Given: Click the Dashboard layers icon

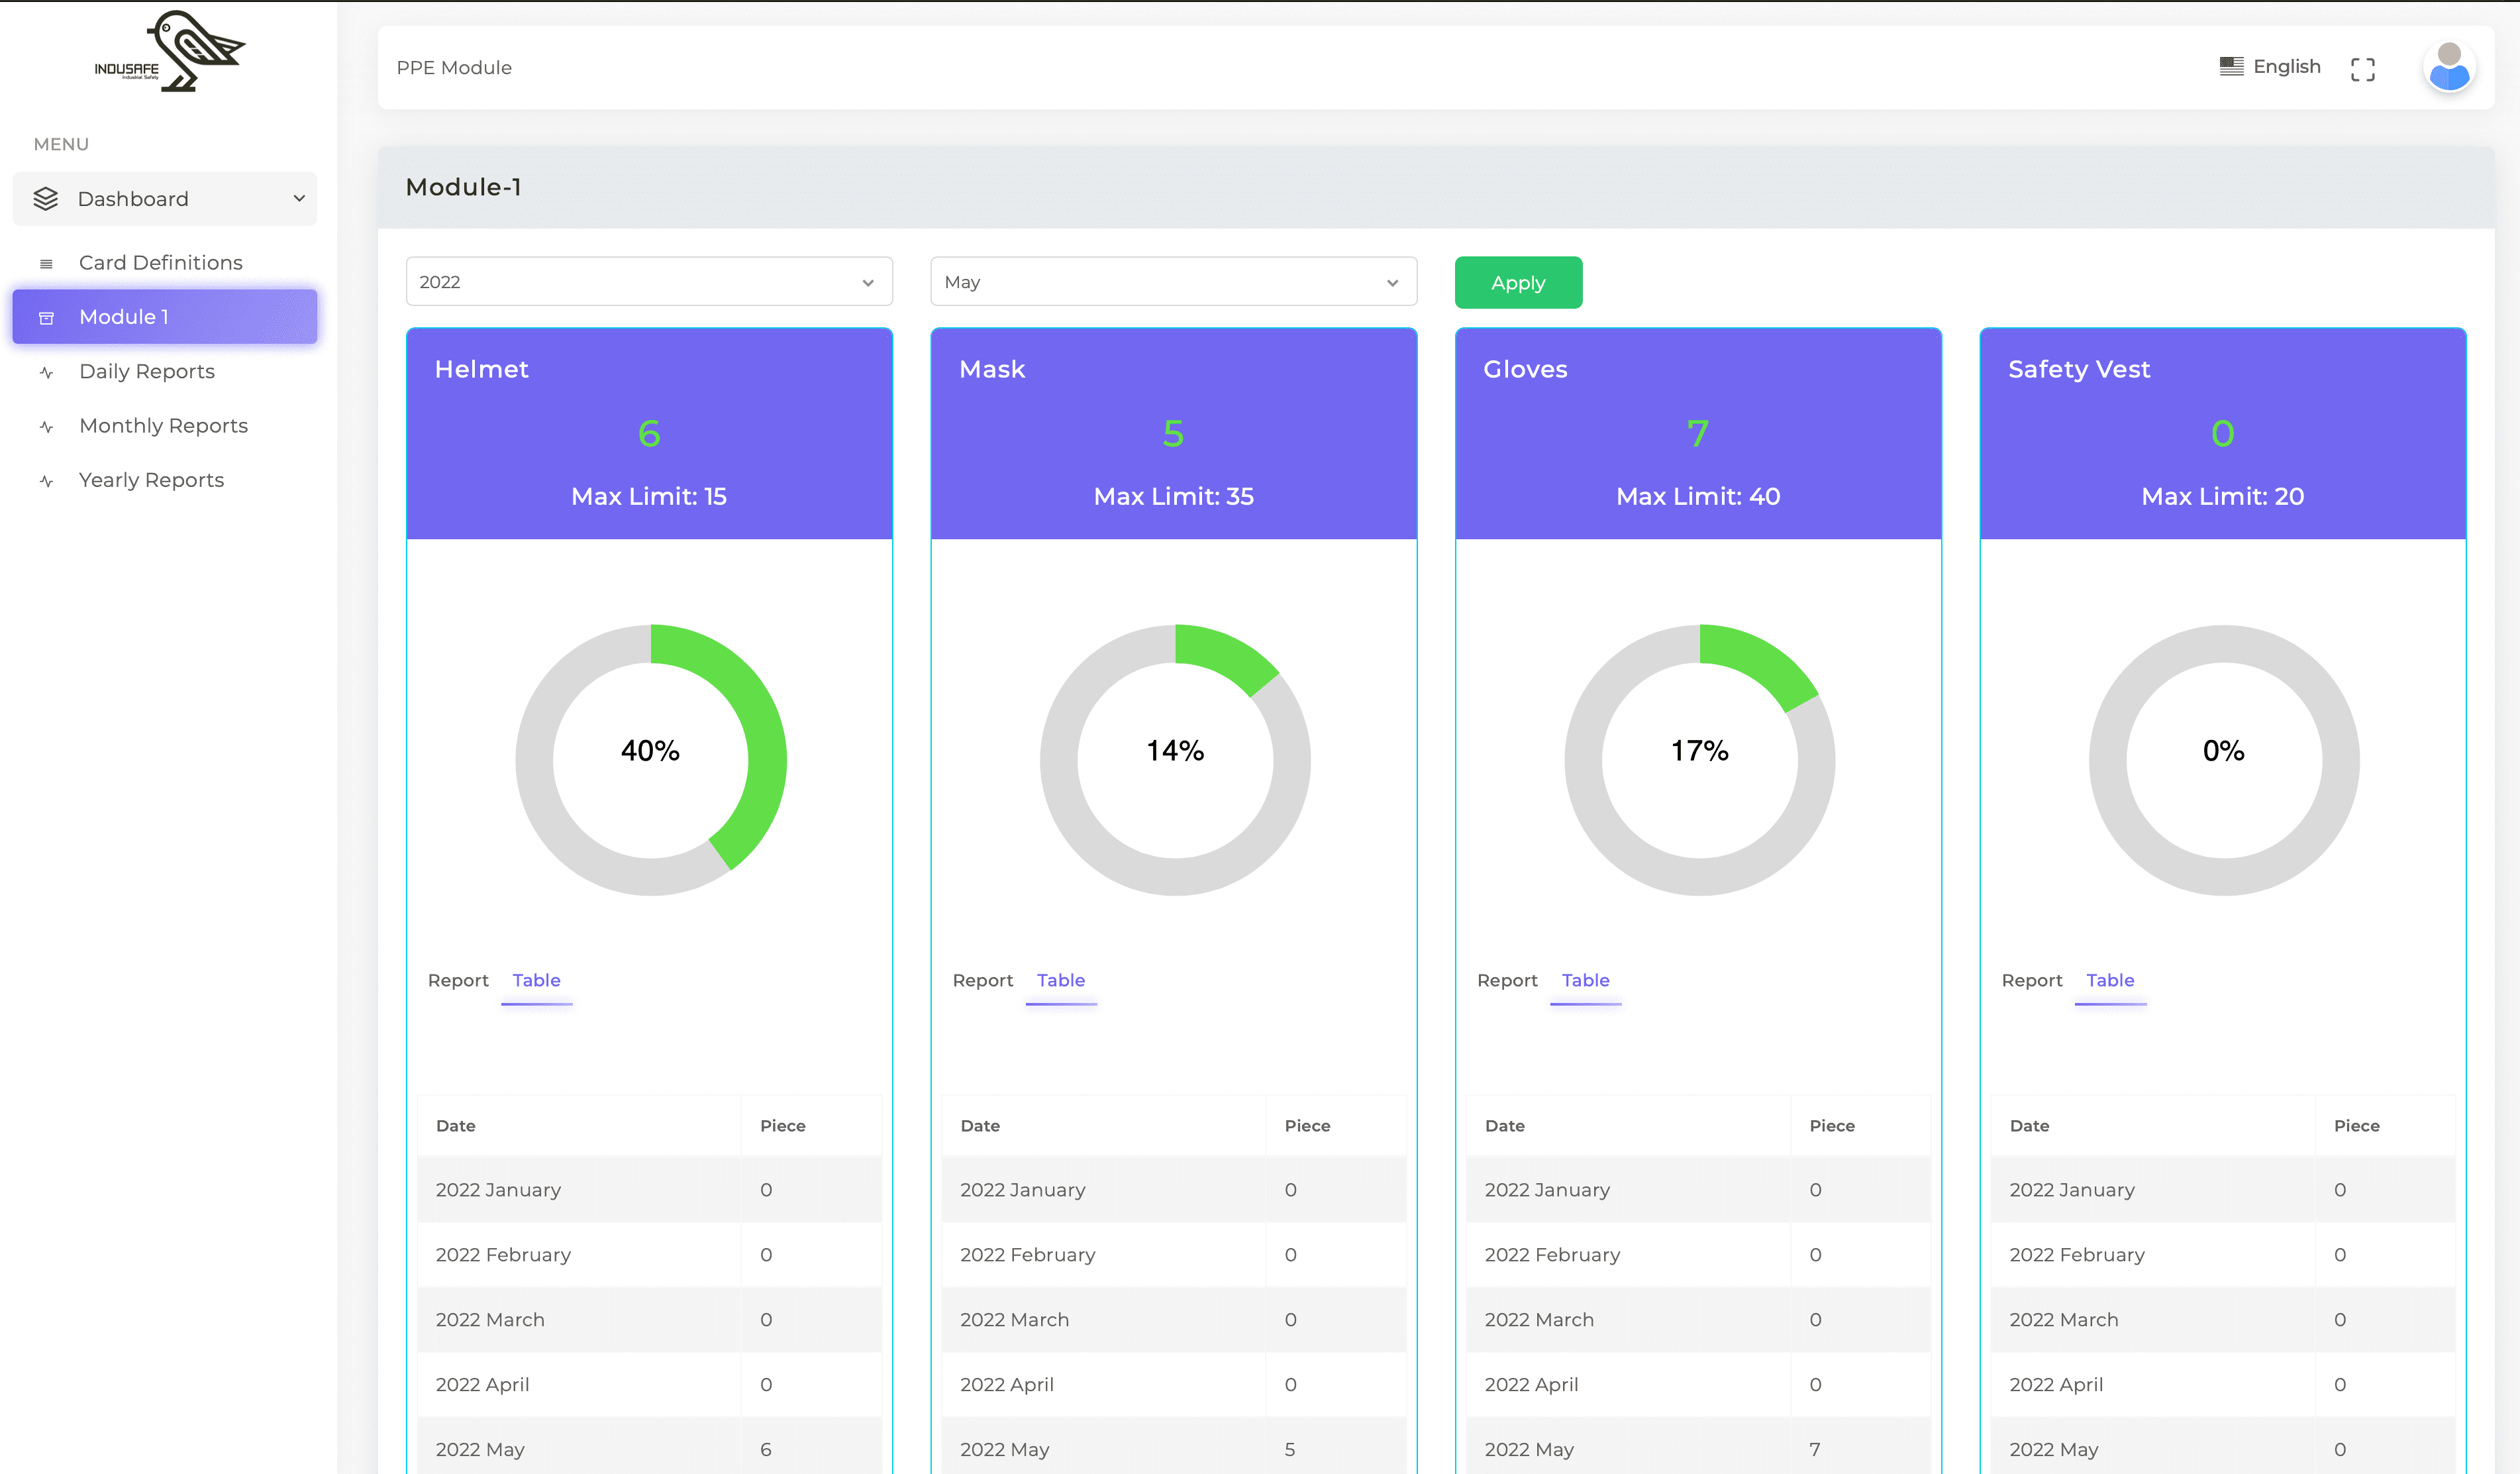Looking at the screenshot, I should point(46,199).
